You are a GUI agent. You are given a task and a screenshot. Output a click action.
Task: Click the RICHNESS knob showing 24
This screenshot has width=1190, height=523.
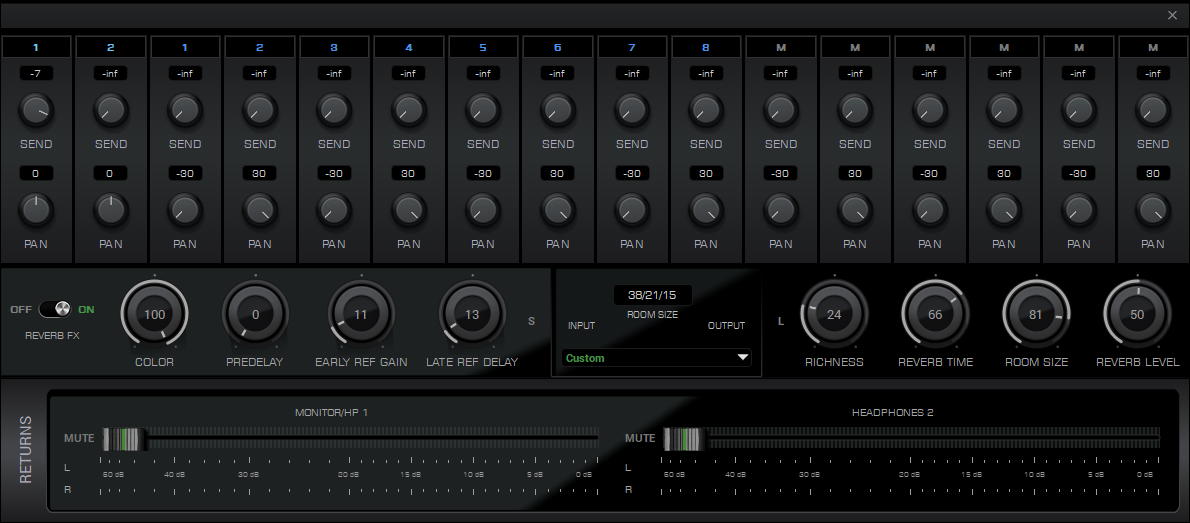tap(834, 314)
